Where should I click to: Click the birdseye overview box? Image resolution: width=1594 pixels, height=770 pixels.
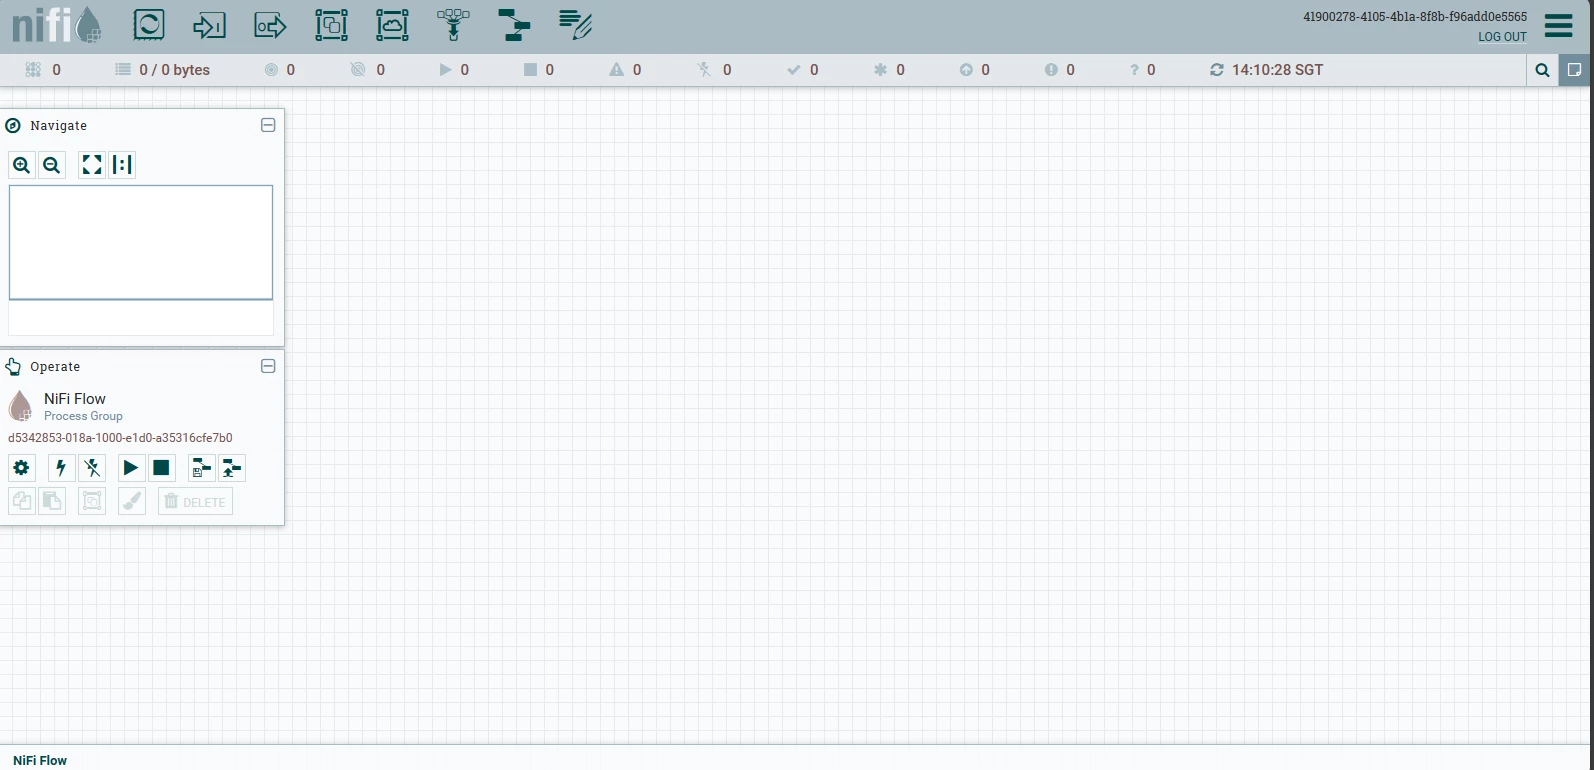pos(141,242)
